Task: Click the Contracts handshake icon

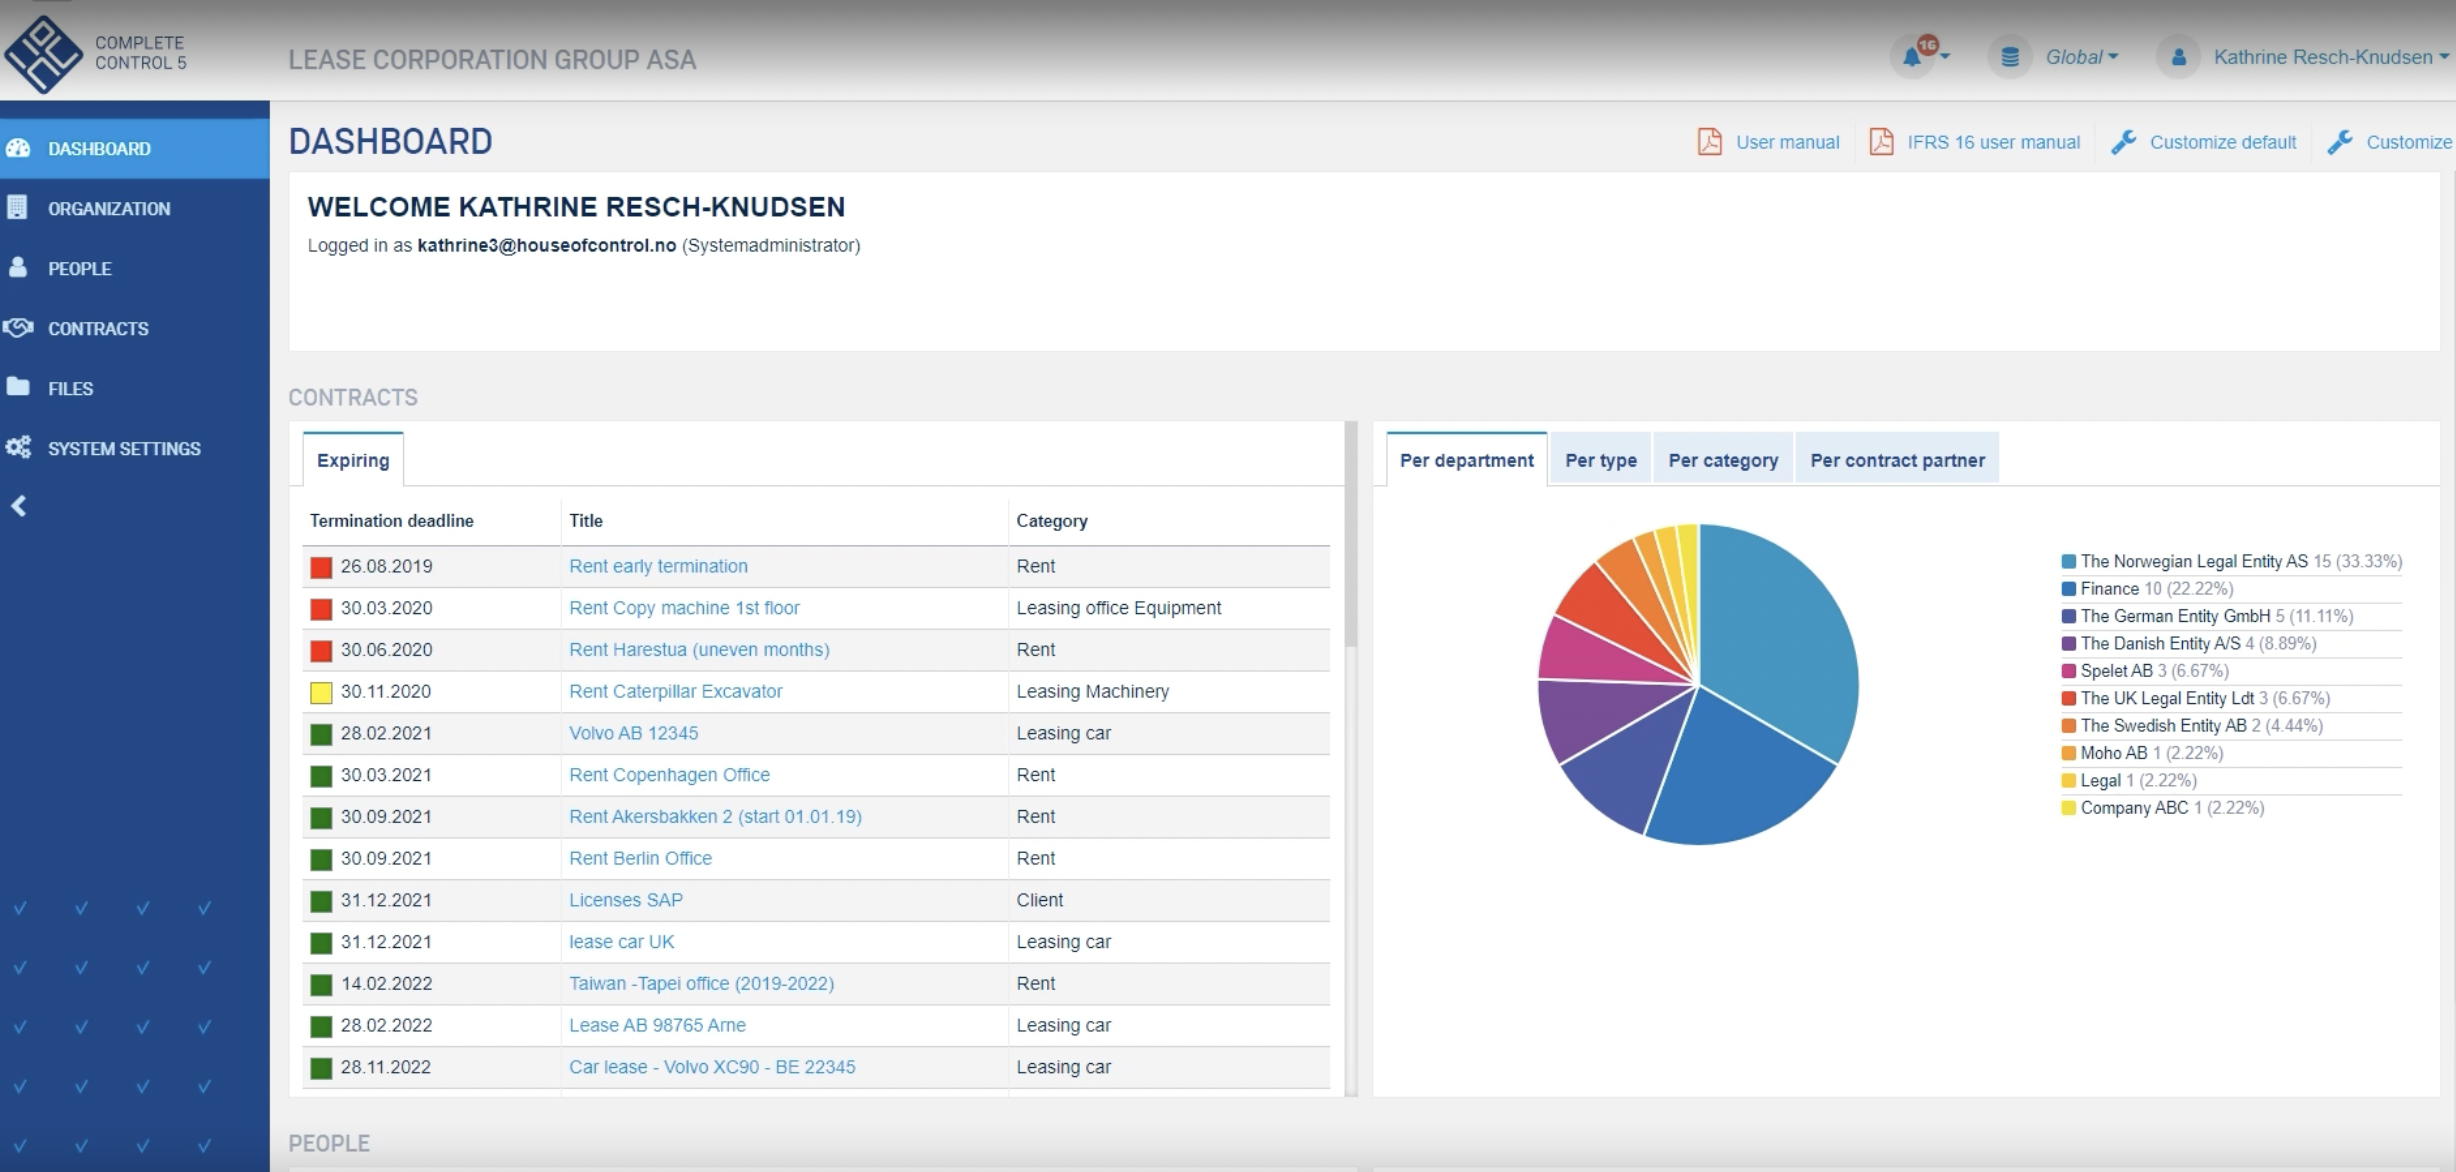Action: pos(18,327)
